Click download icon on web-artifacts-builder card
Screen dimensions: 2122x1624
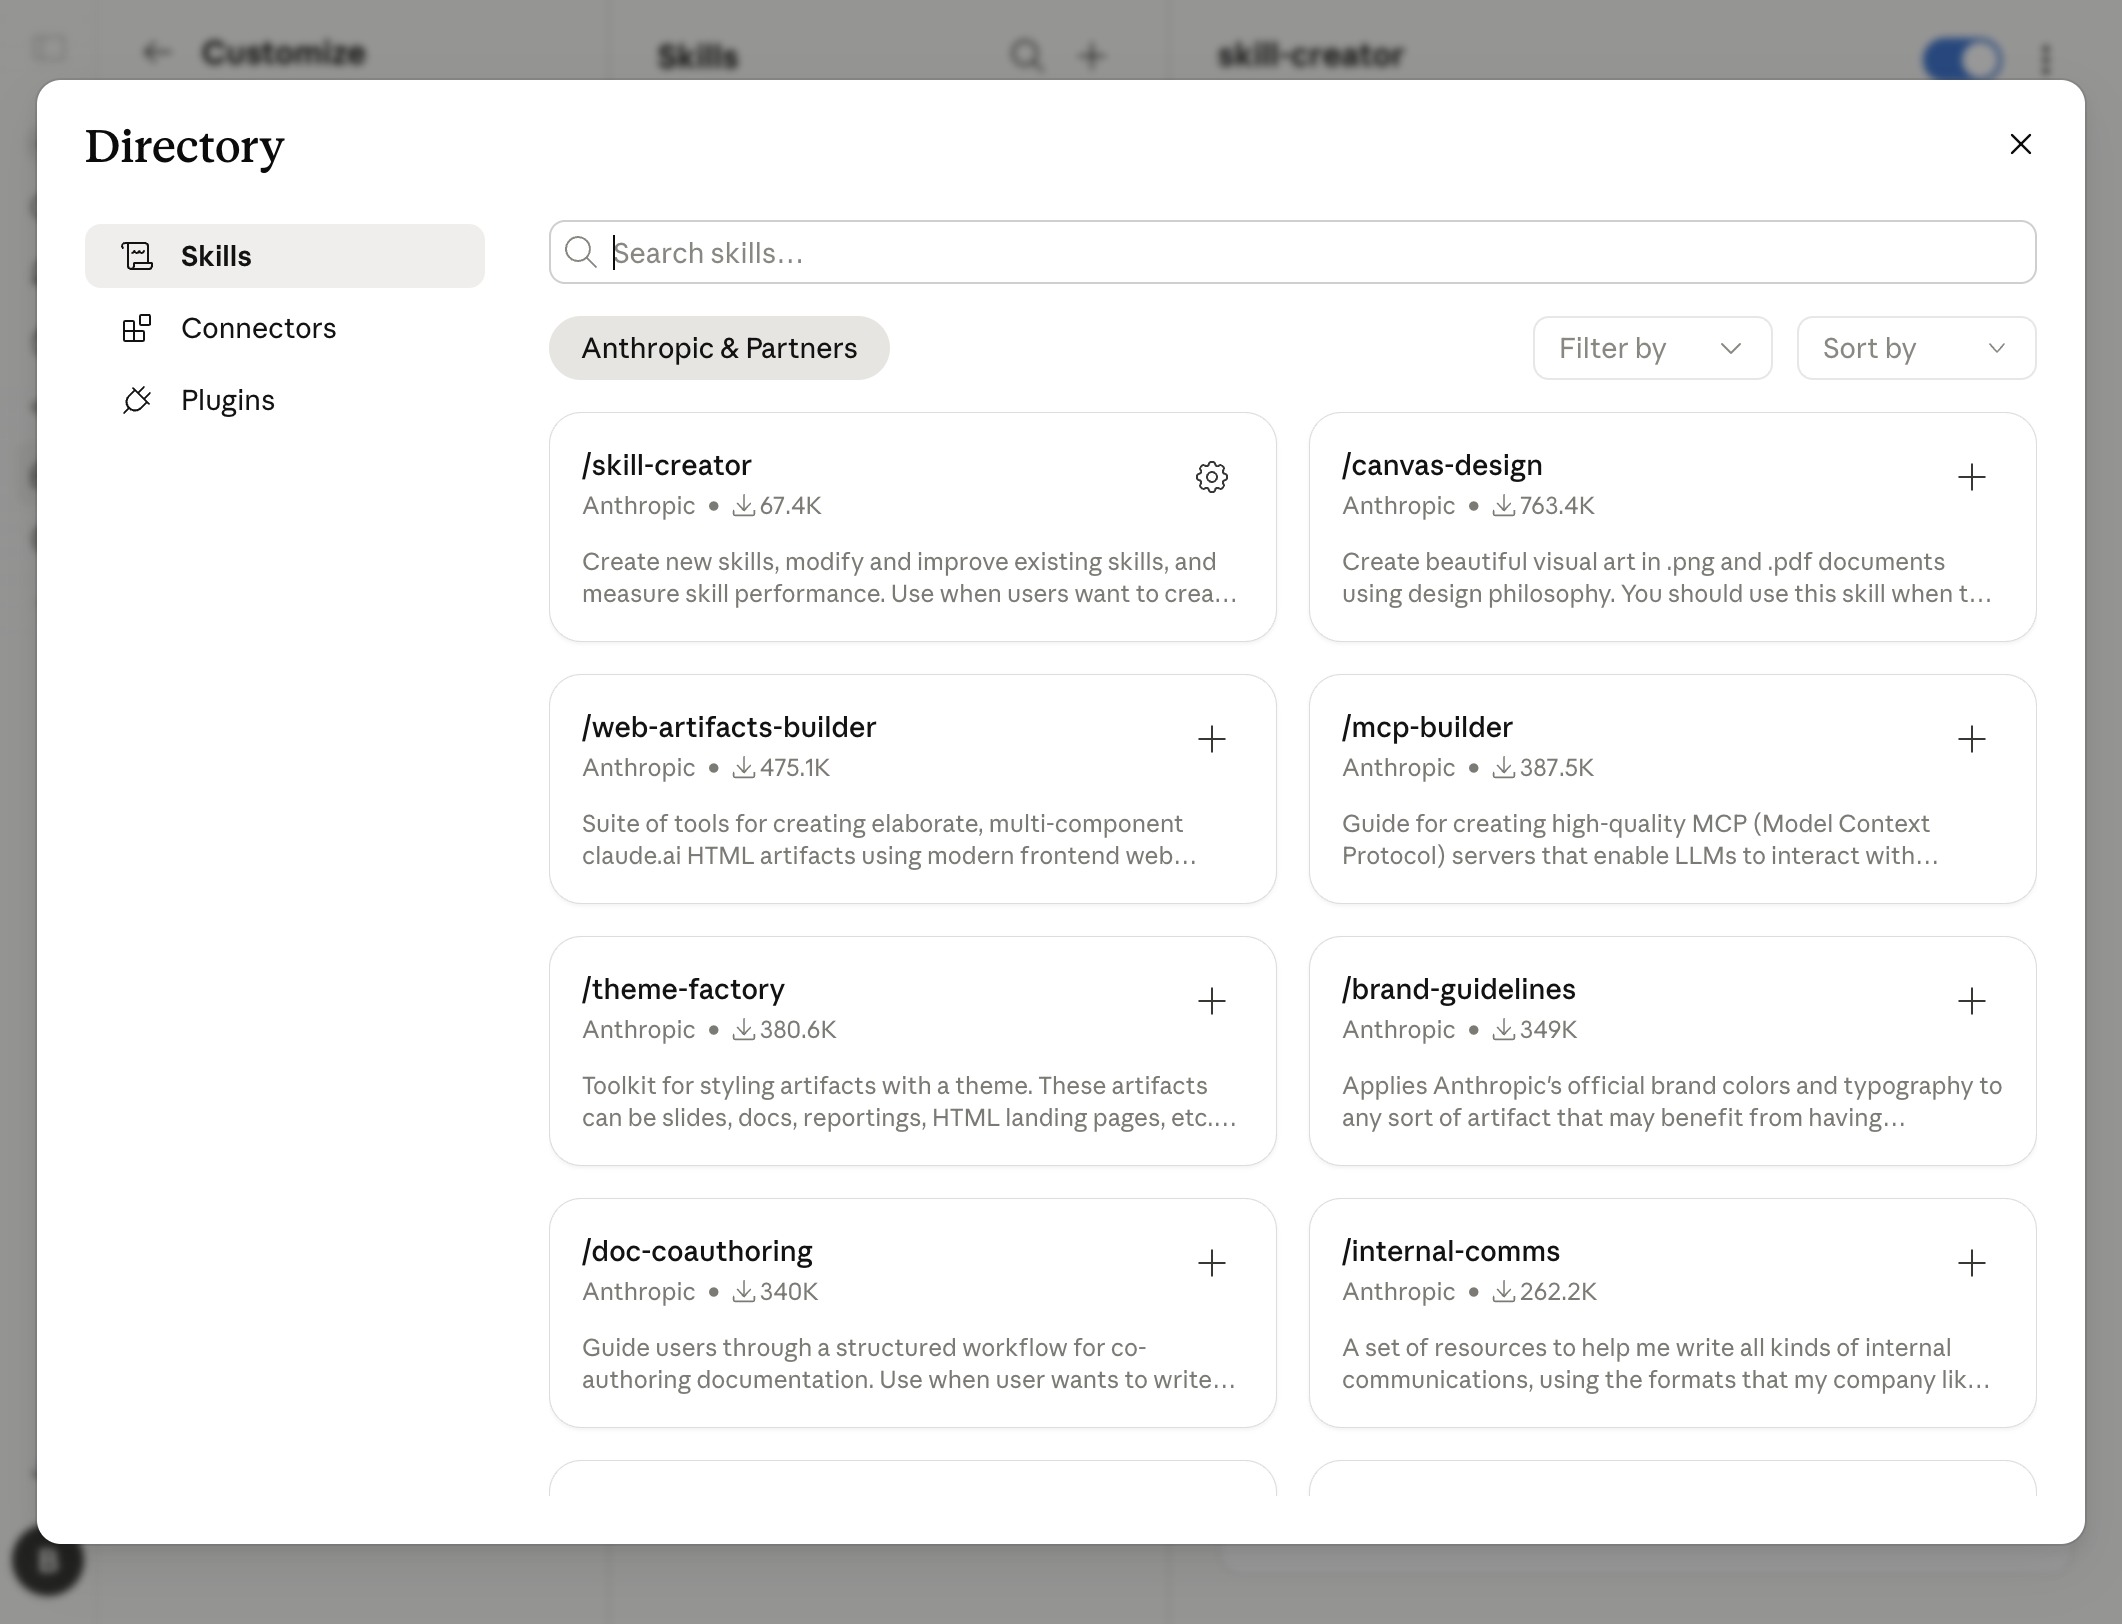pos(743,767)
